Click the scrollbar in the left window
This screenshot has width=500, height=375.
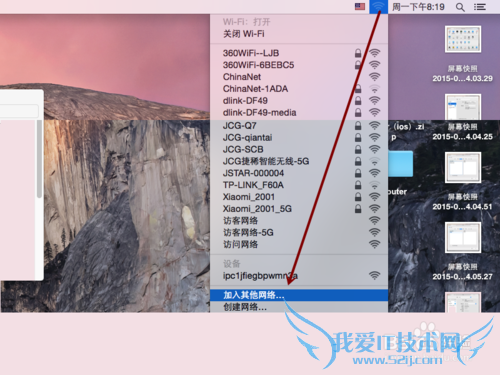click(x=39, y=158)
